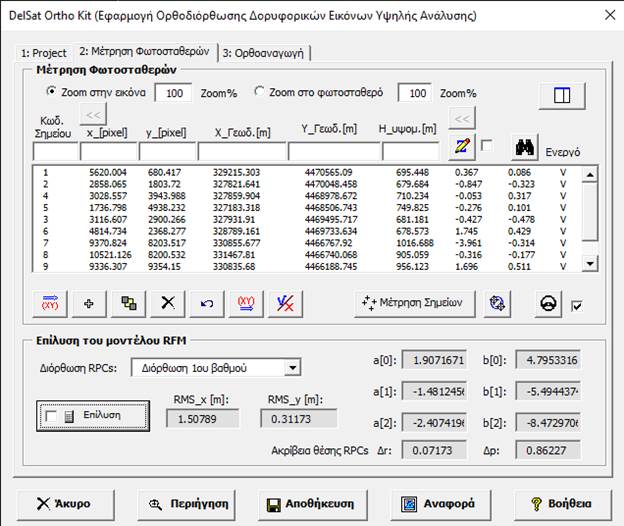This screenshot has width=624, height=526.
Task: Open the '3: Ορθοαναγωγή' tab
Action: 266,52
